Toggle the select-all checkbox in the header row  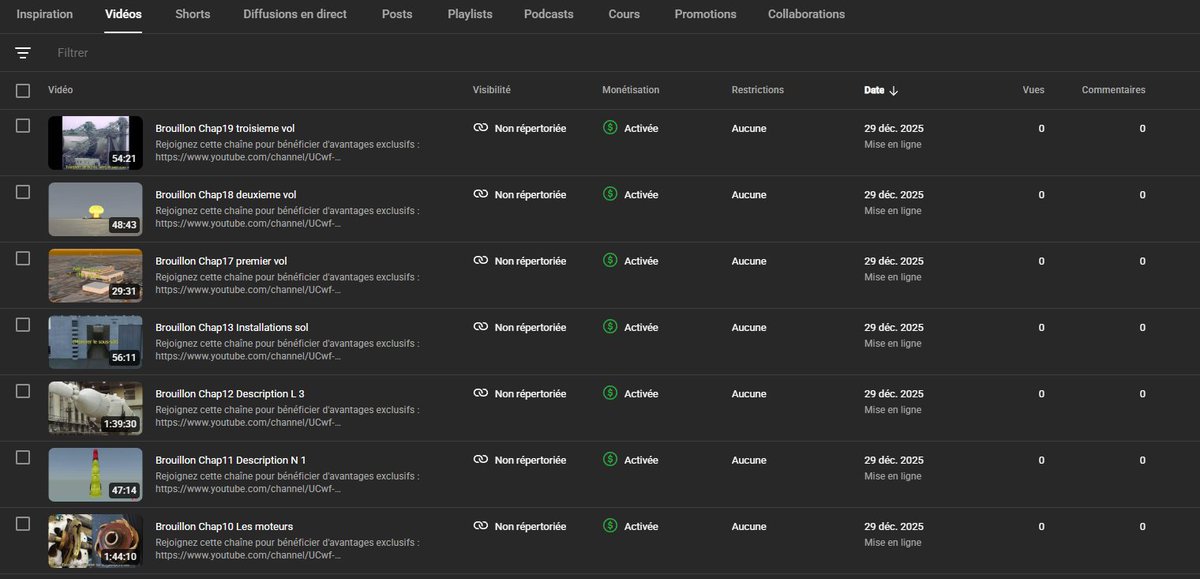pos(22,90)
